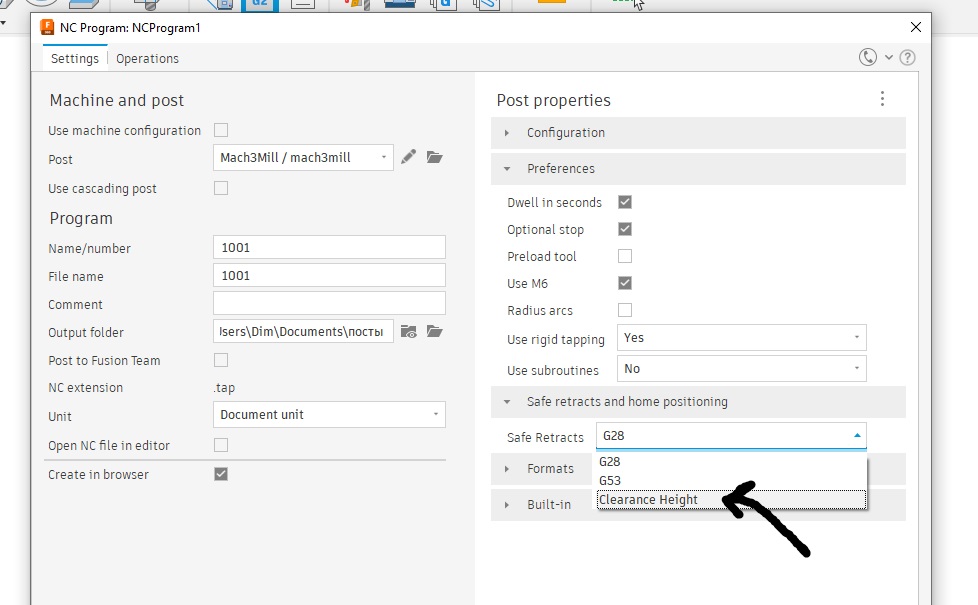
Task: Click the phone support icon
Action: 868,58
